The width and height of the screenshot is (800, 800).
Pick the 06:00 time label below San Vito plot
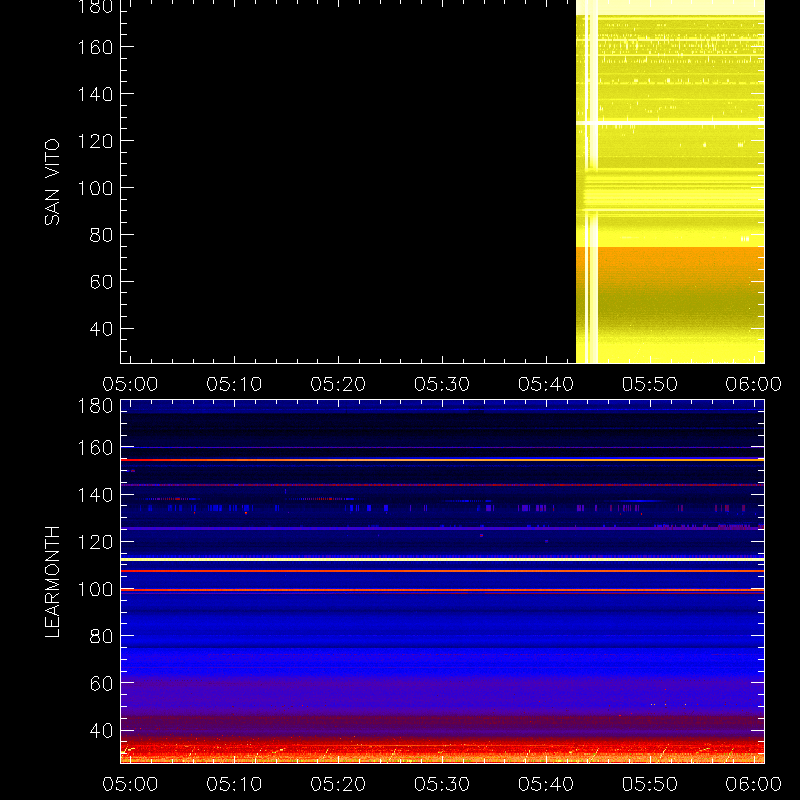coord(754,384)
